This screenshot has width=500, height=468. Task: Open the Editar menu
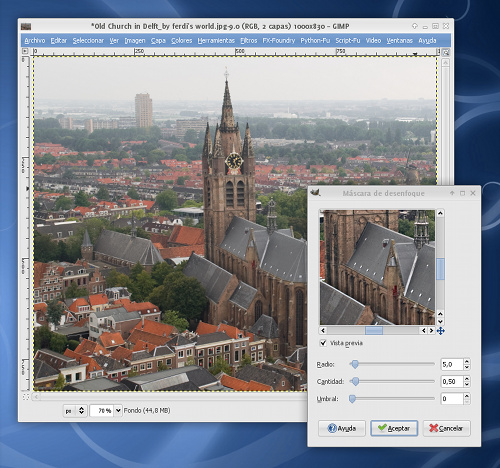click(x=59, y=40)
